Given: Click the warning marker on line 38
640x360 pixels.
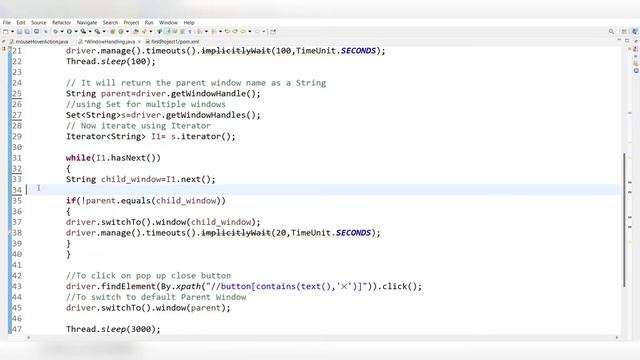Looking at the screenshot, I should point(10,233).
